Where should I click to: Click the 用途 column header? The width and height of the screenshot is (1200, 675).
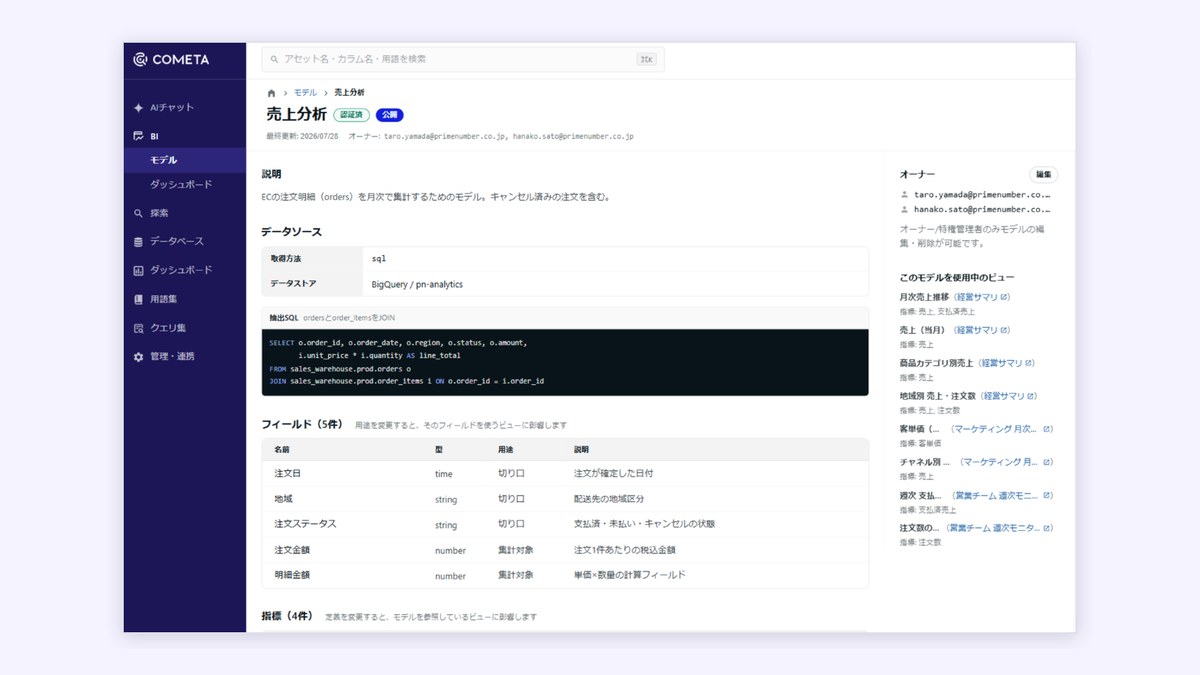(x=506, y=449)
